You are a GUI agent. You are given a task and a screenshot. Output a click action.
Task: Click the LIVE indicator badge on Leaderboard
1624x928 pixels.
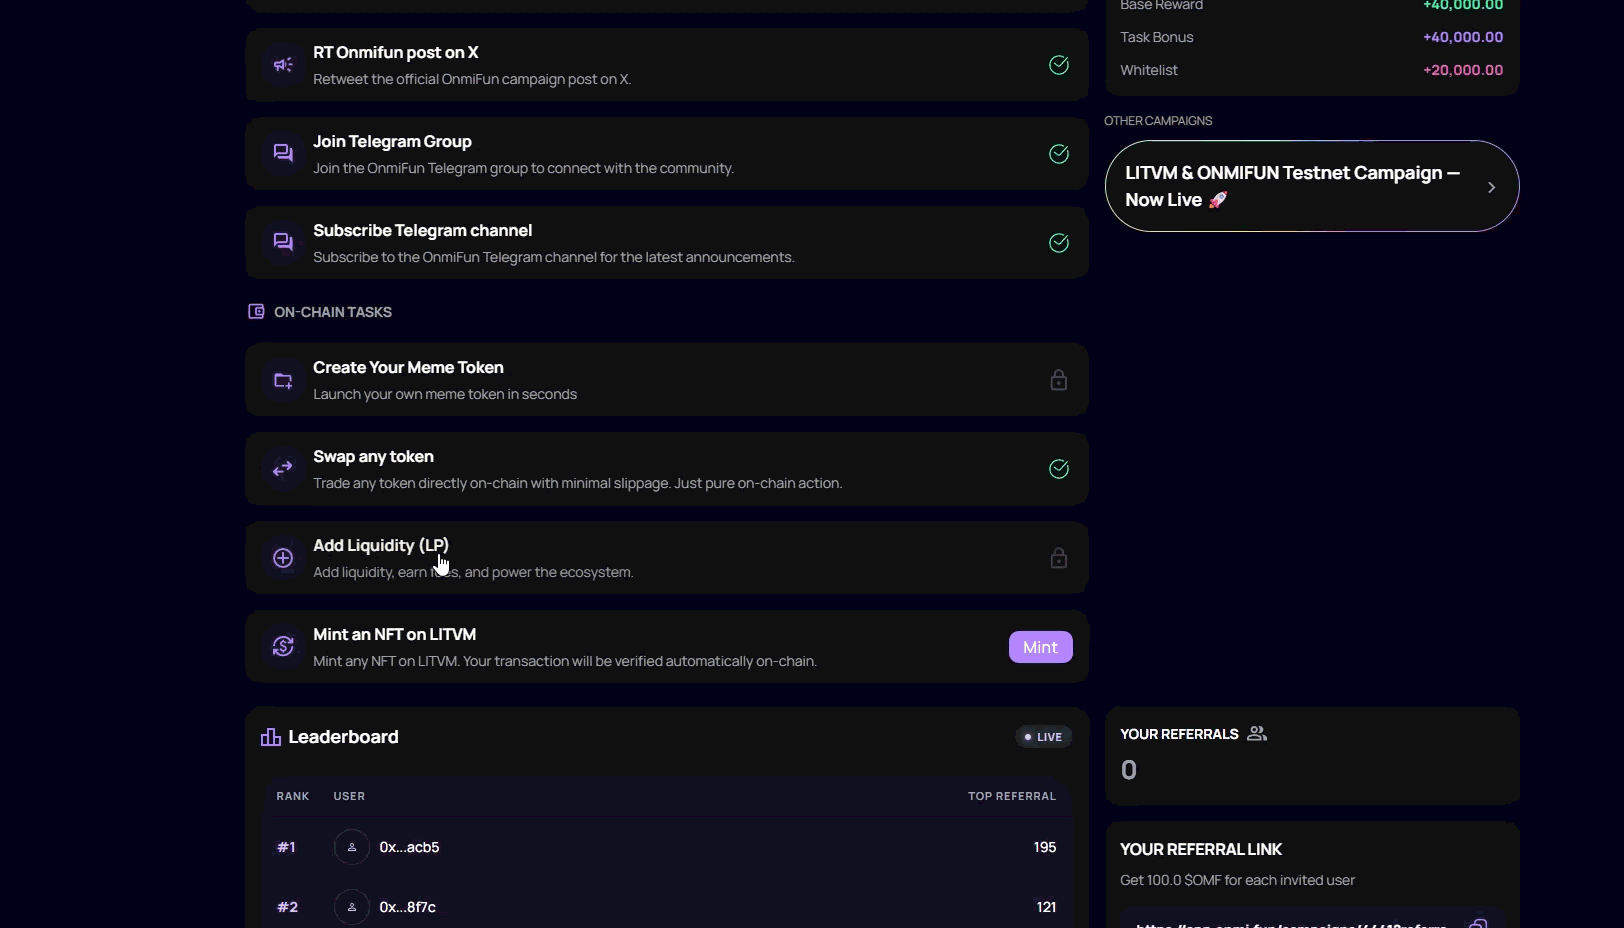(1043, 737)
